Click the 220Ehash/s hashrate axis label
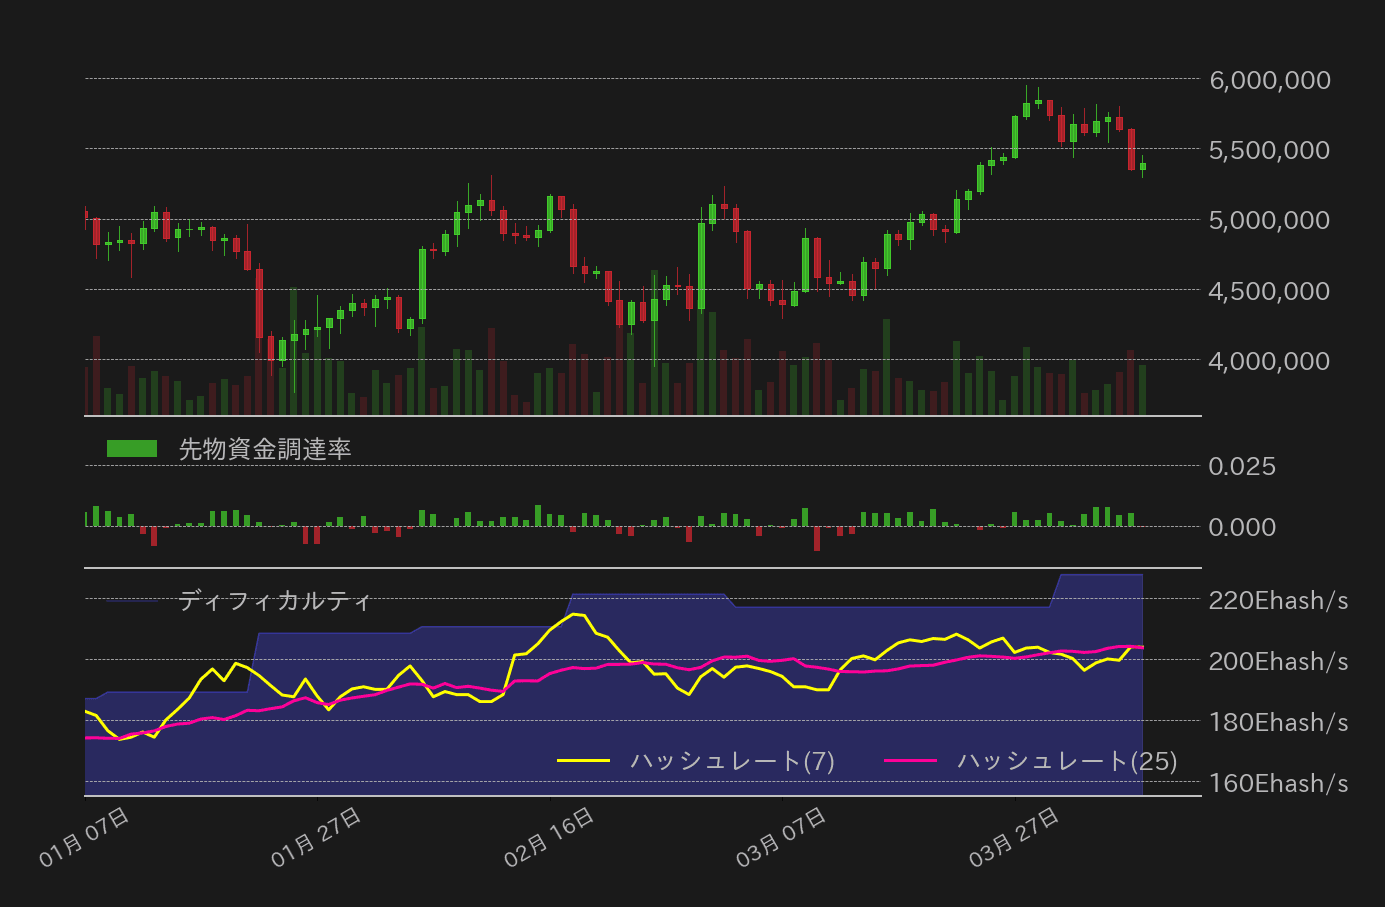 point(1278,601)
